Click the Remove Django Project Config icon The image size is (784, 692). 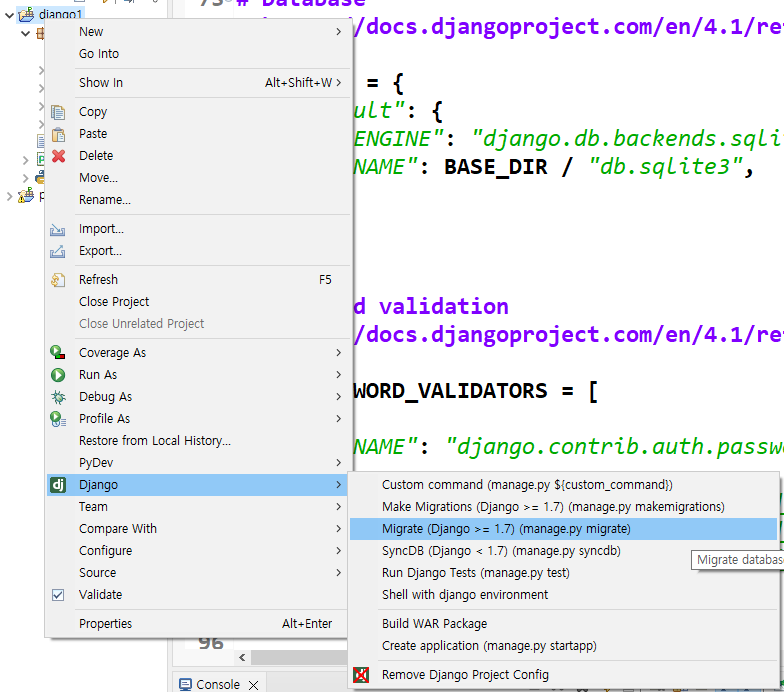[360, 674]
